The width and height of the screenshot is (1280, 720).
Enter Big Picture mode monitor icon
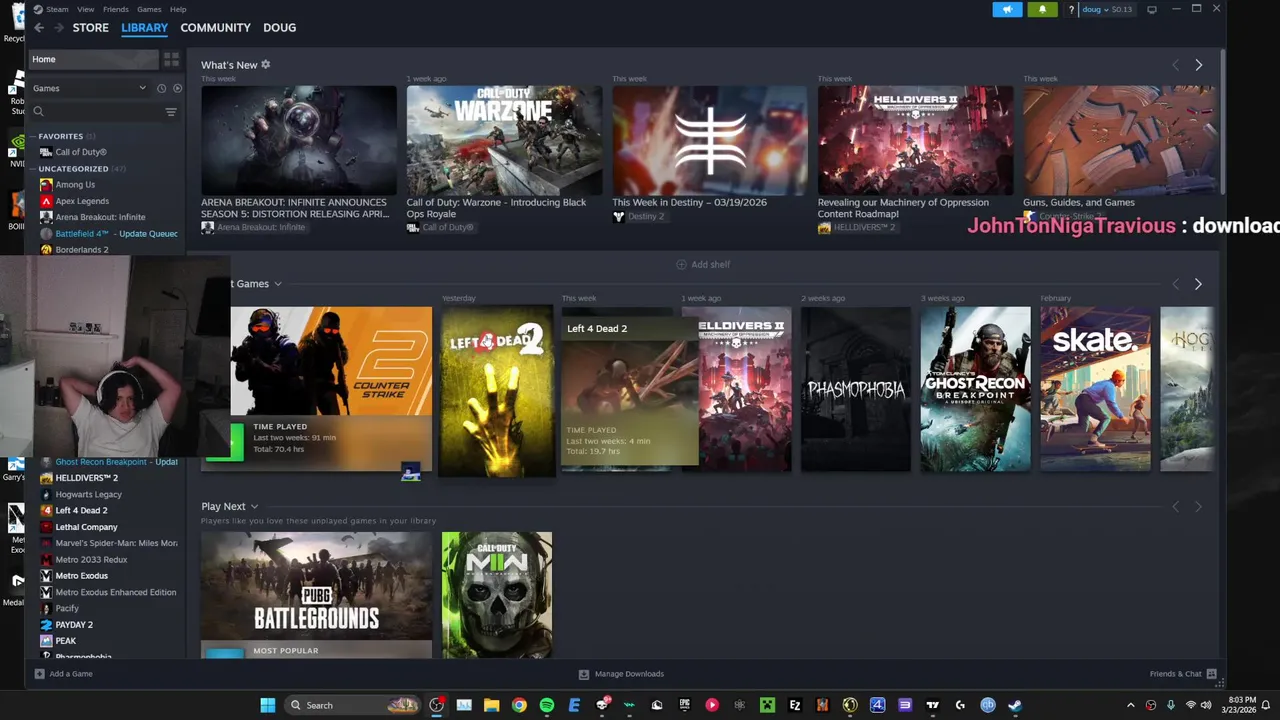[x=1152, y=9]
